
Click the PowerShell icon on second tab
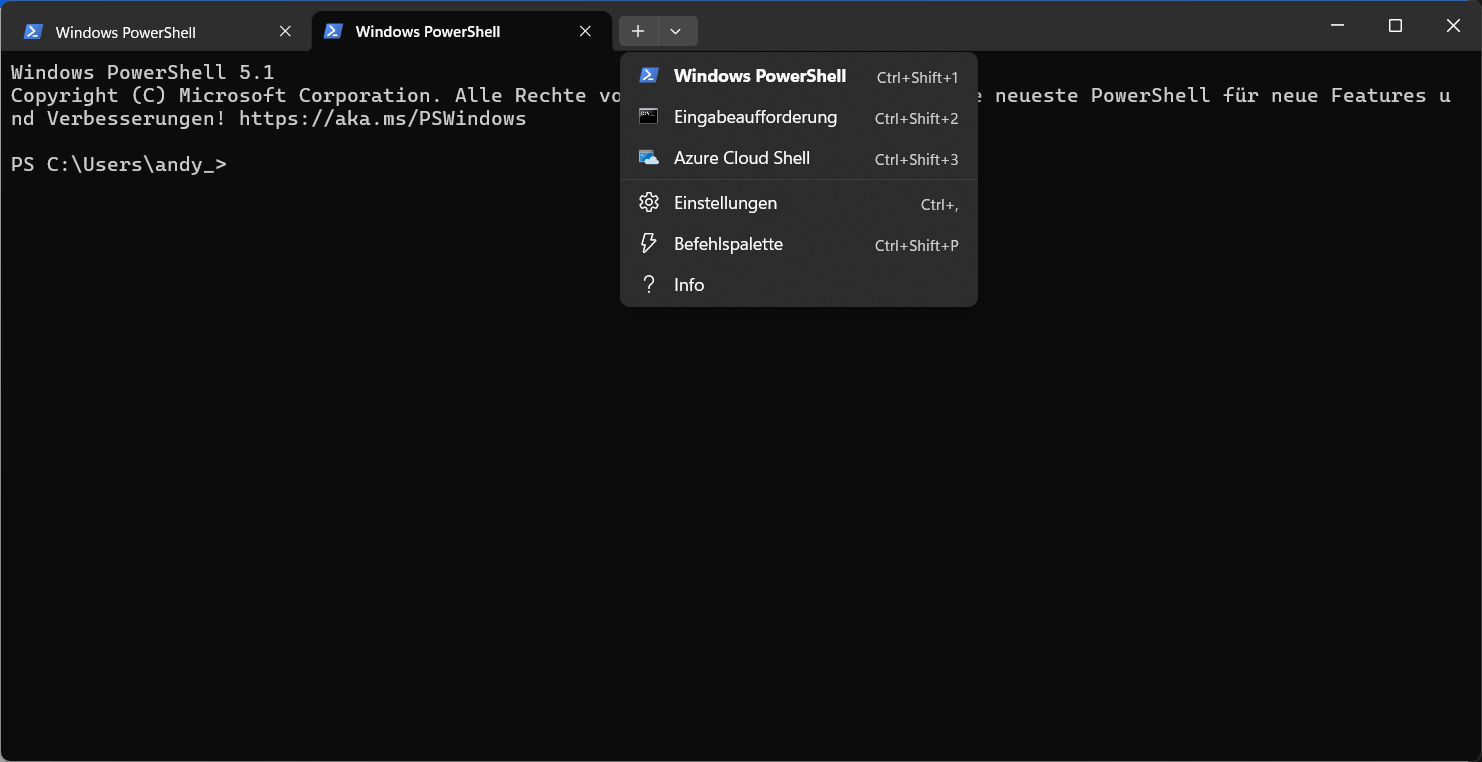333,31
